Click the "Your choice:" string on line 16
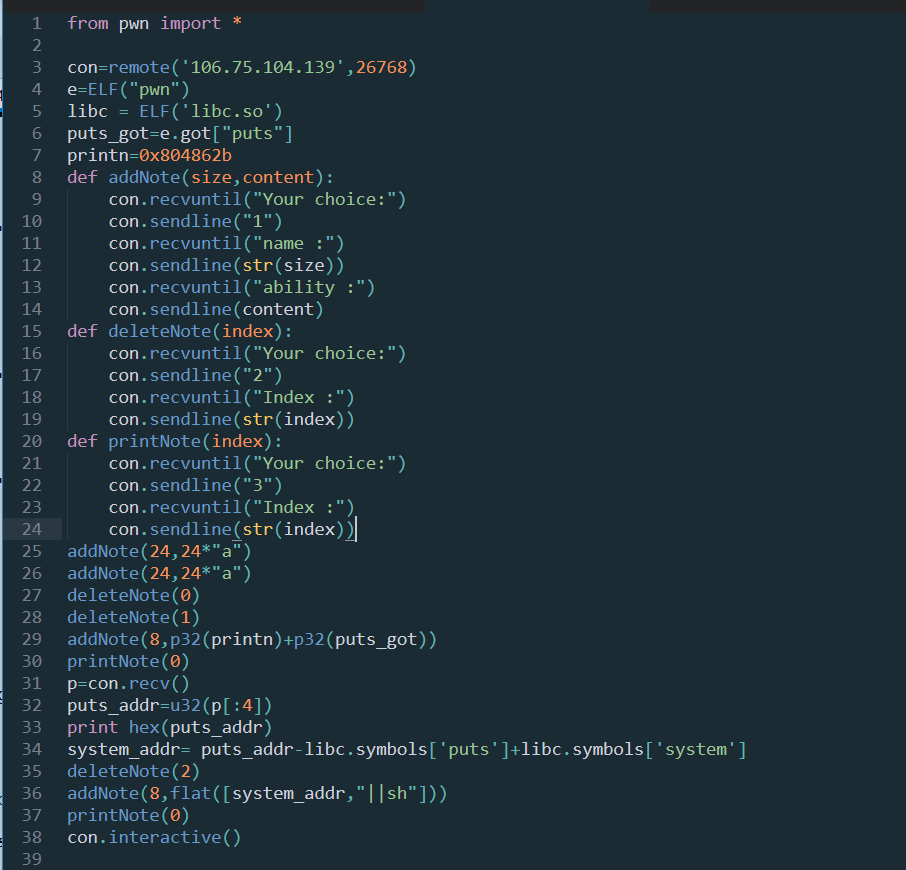 [324, 354]
